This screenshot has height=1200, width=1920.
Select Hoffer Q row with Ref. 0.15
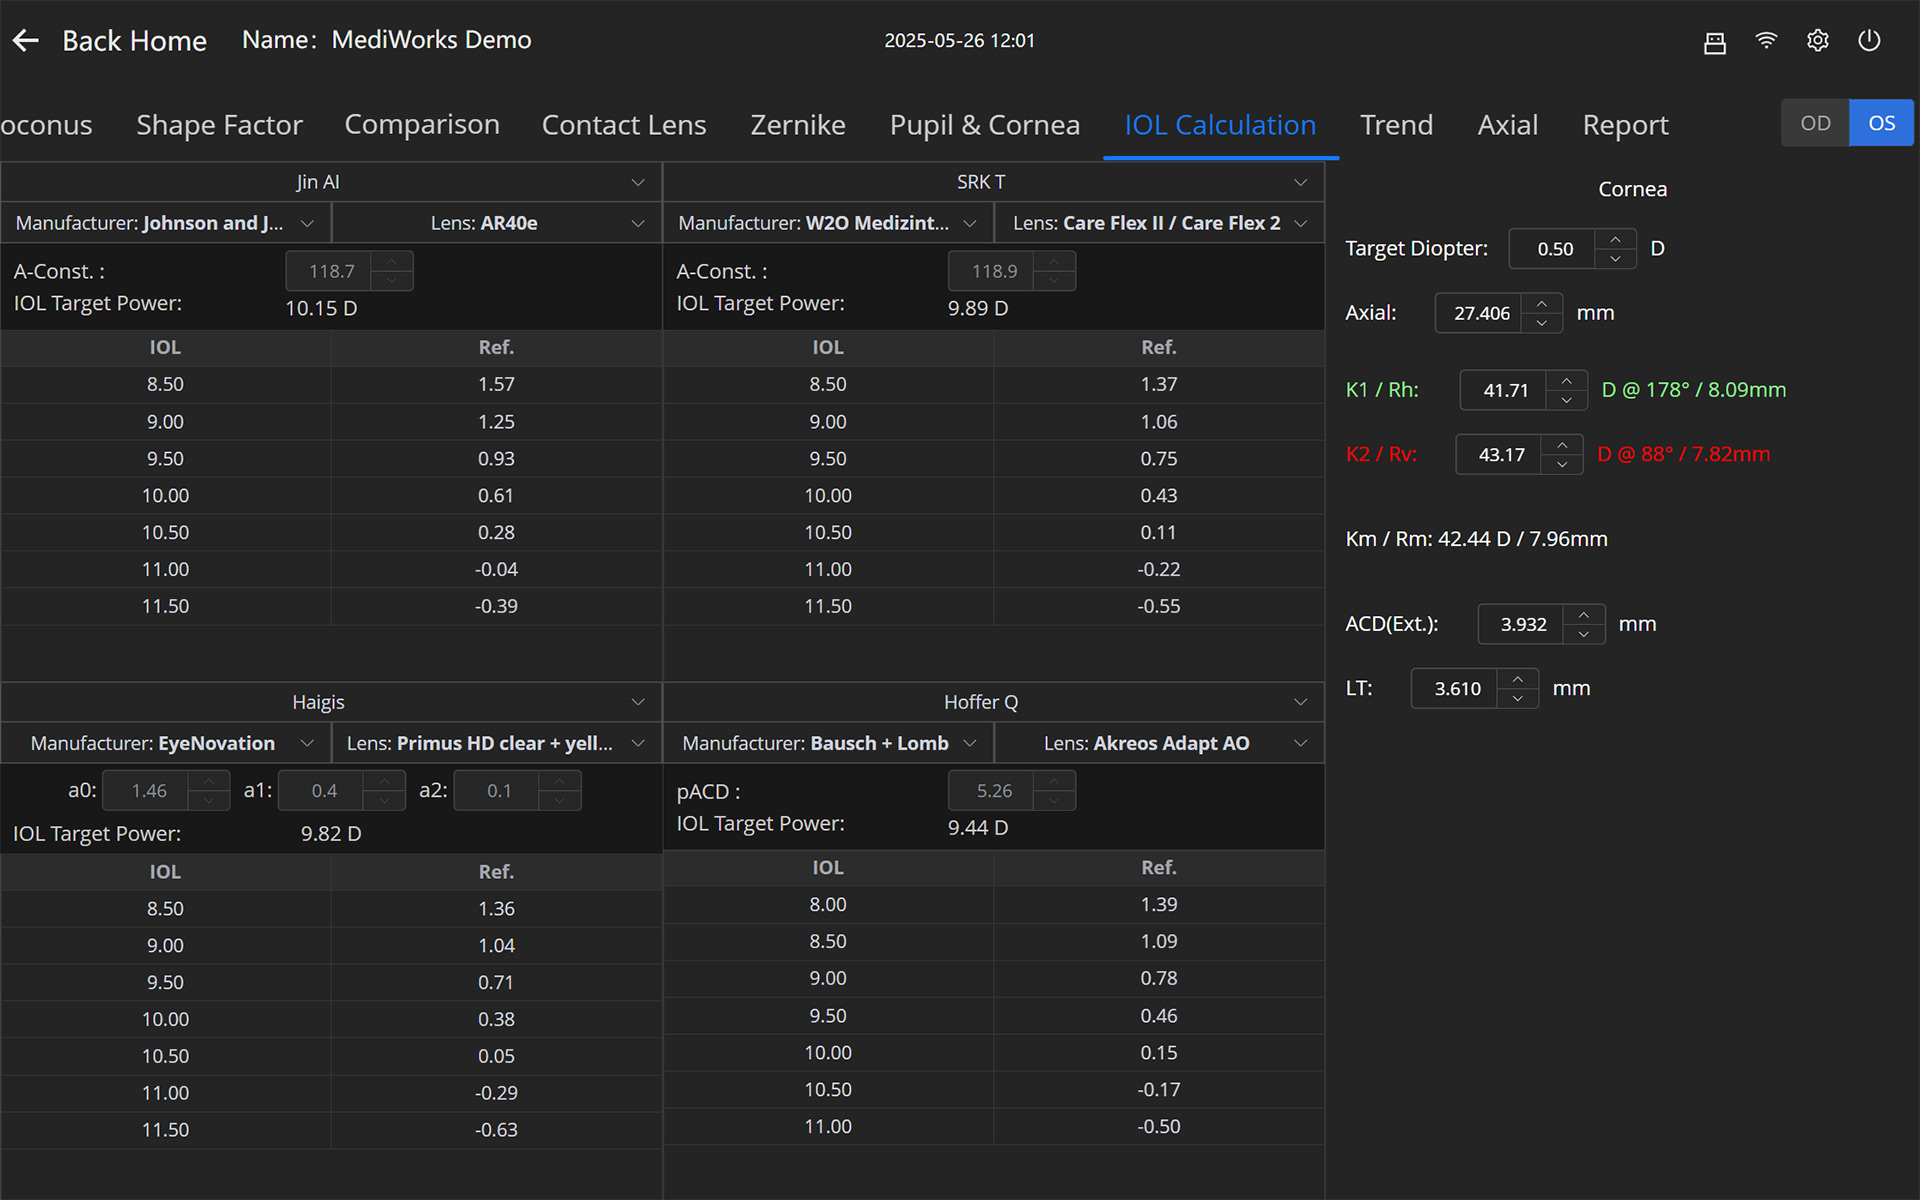coord(994,1052)
